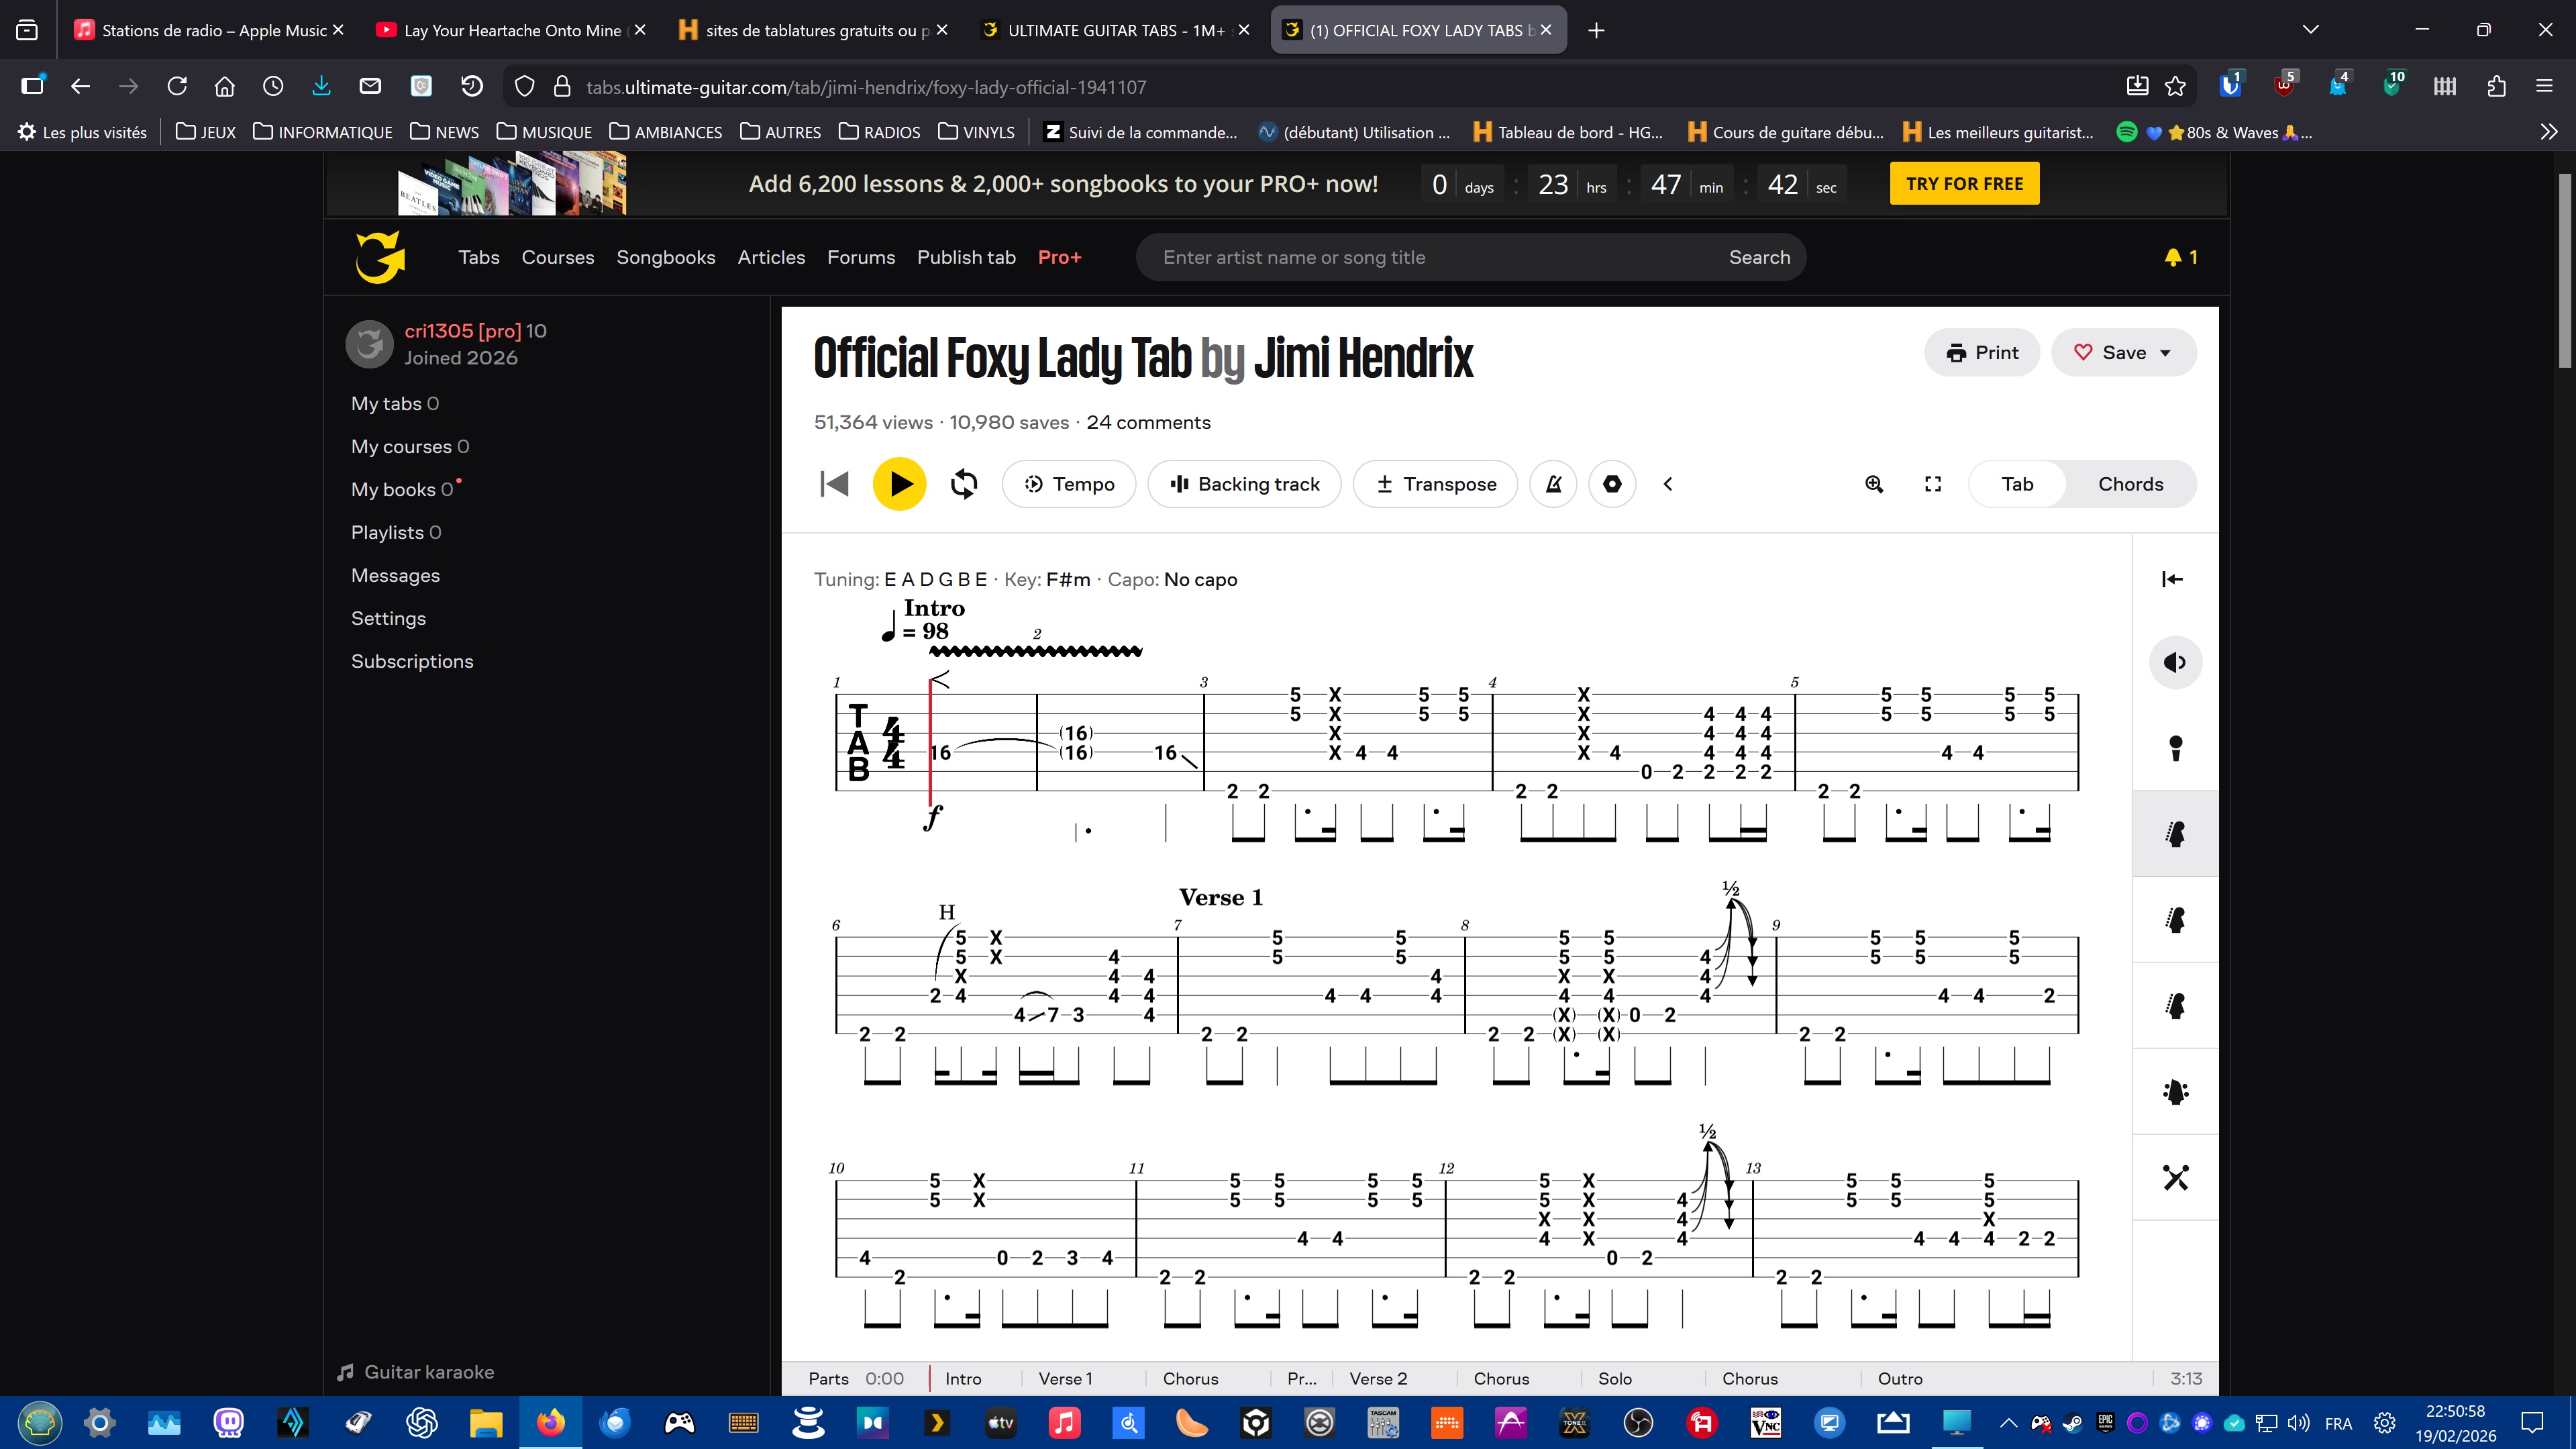This screenshot has height=1449, width=2576.
Task: Open the track volume speaker icon
Action: 2175,662
